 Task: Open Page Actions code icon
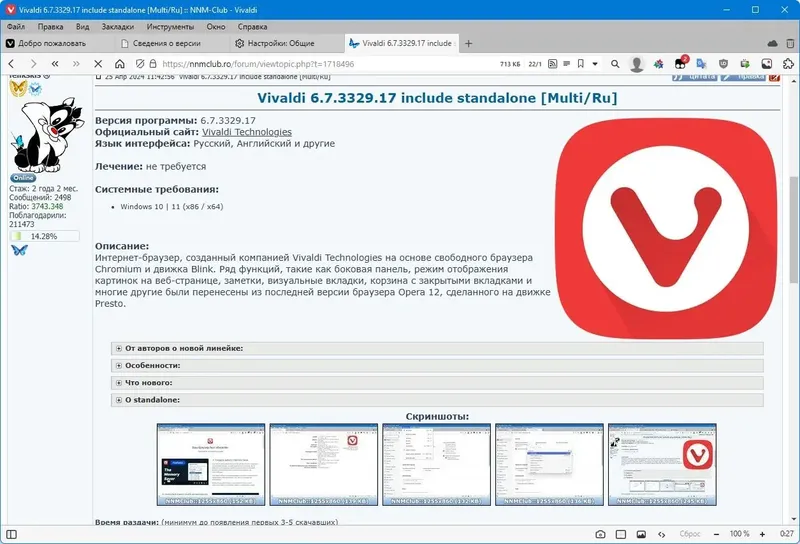[x=662, y=534]
